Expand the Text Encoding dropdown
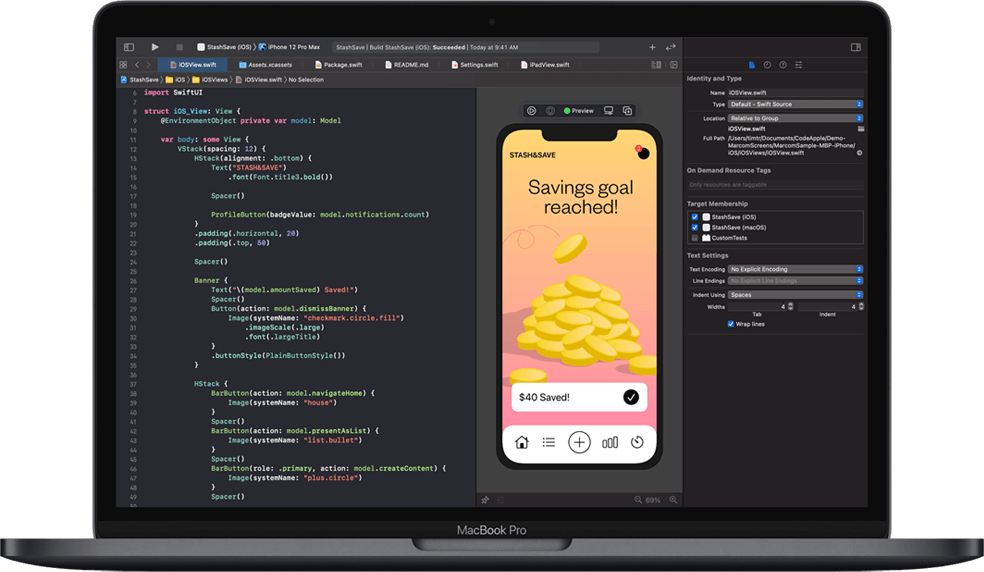Screen dimensions: 984x572 click(795, 269)
